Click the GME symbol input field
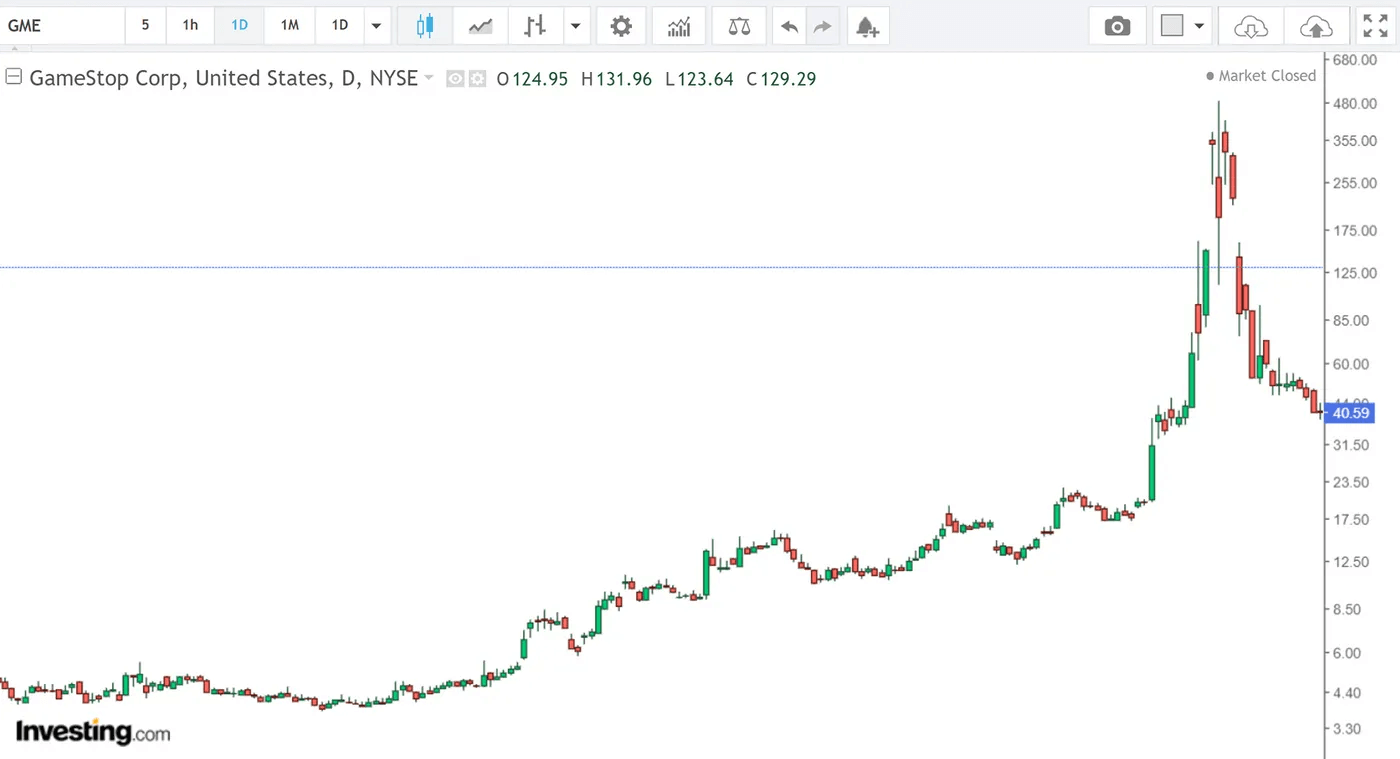The height and width of the screenshot is (759, 1400). (62, 26)
